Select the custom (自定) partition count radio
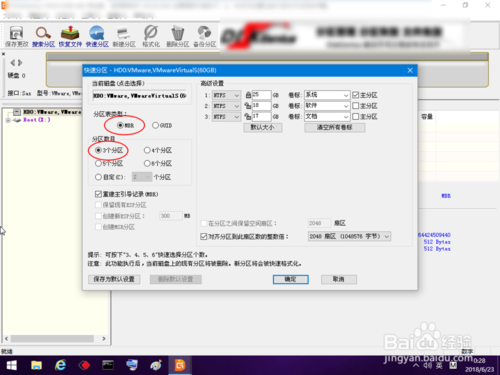Screen dimensions: 500x375 point(98,177)
